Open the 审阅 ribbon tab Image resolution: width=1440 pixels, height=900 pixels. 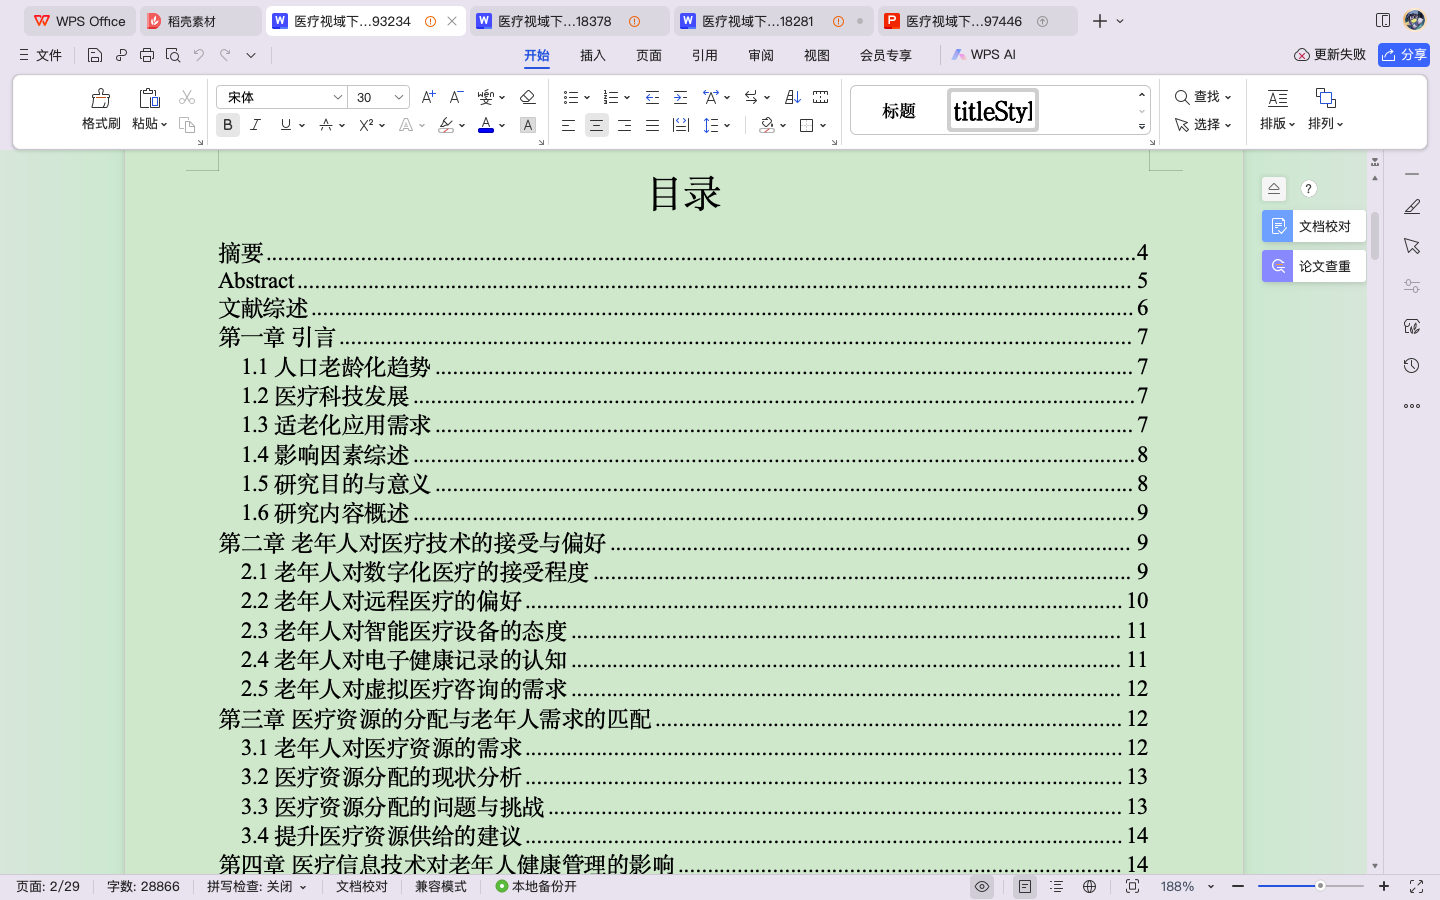pyautogui.click(x=760, y=55)
